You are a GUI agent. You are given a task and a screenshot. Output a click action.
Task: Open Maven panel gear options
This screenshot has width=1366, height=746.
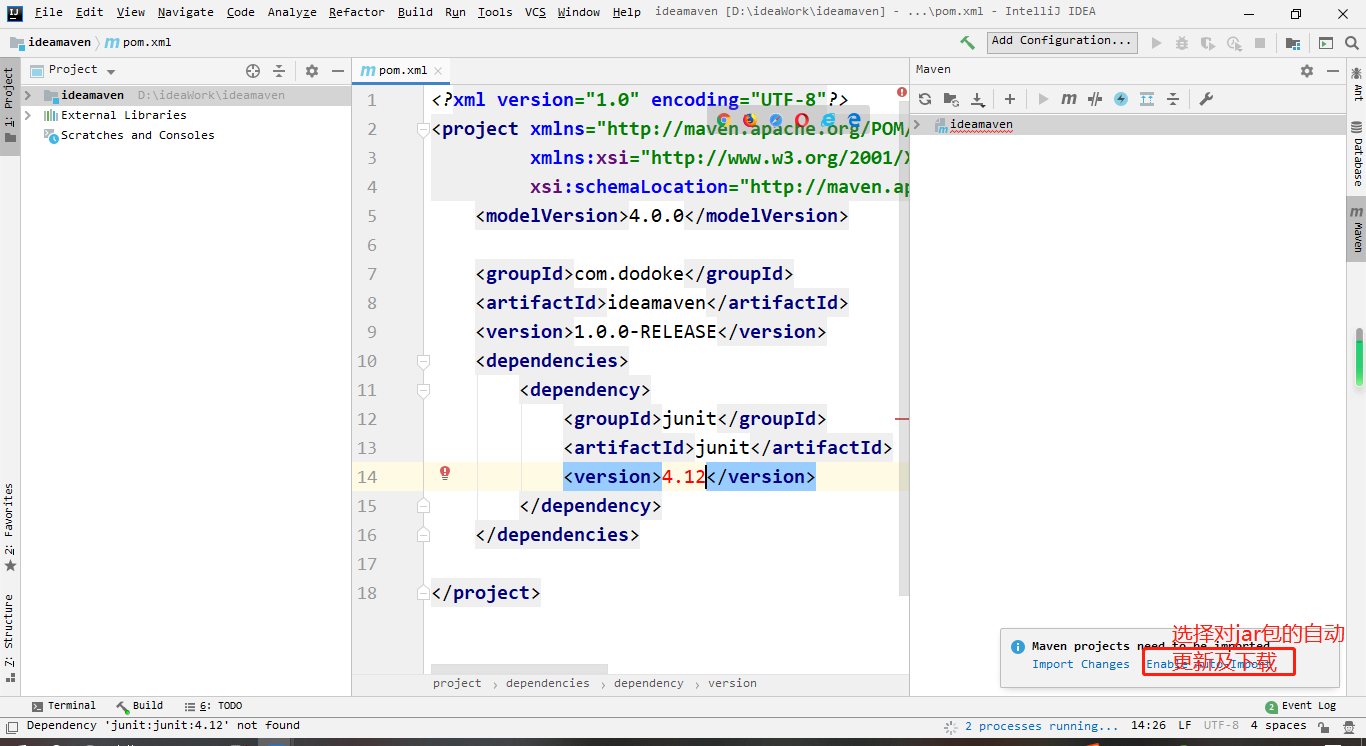(1307, 71)
